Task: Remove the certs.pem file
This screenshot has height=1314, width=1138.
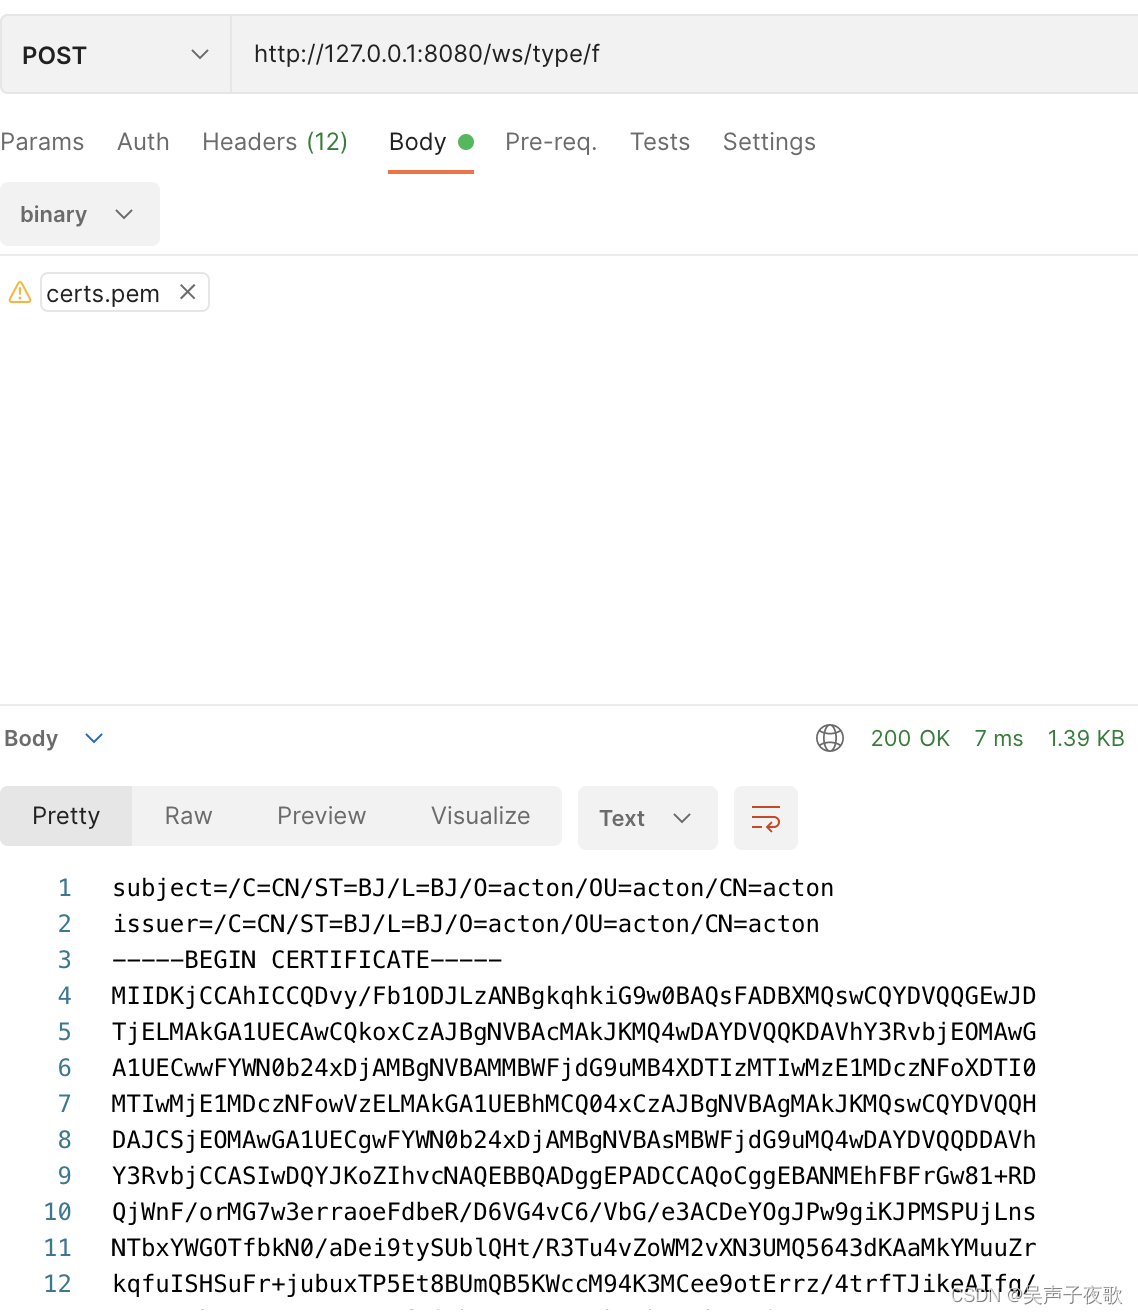Action: [x=187, y=292]
